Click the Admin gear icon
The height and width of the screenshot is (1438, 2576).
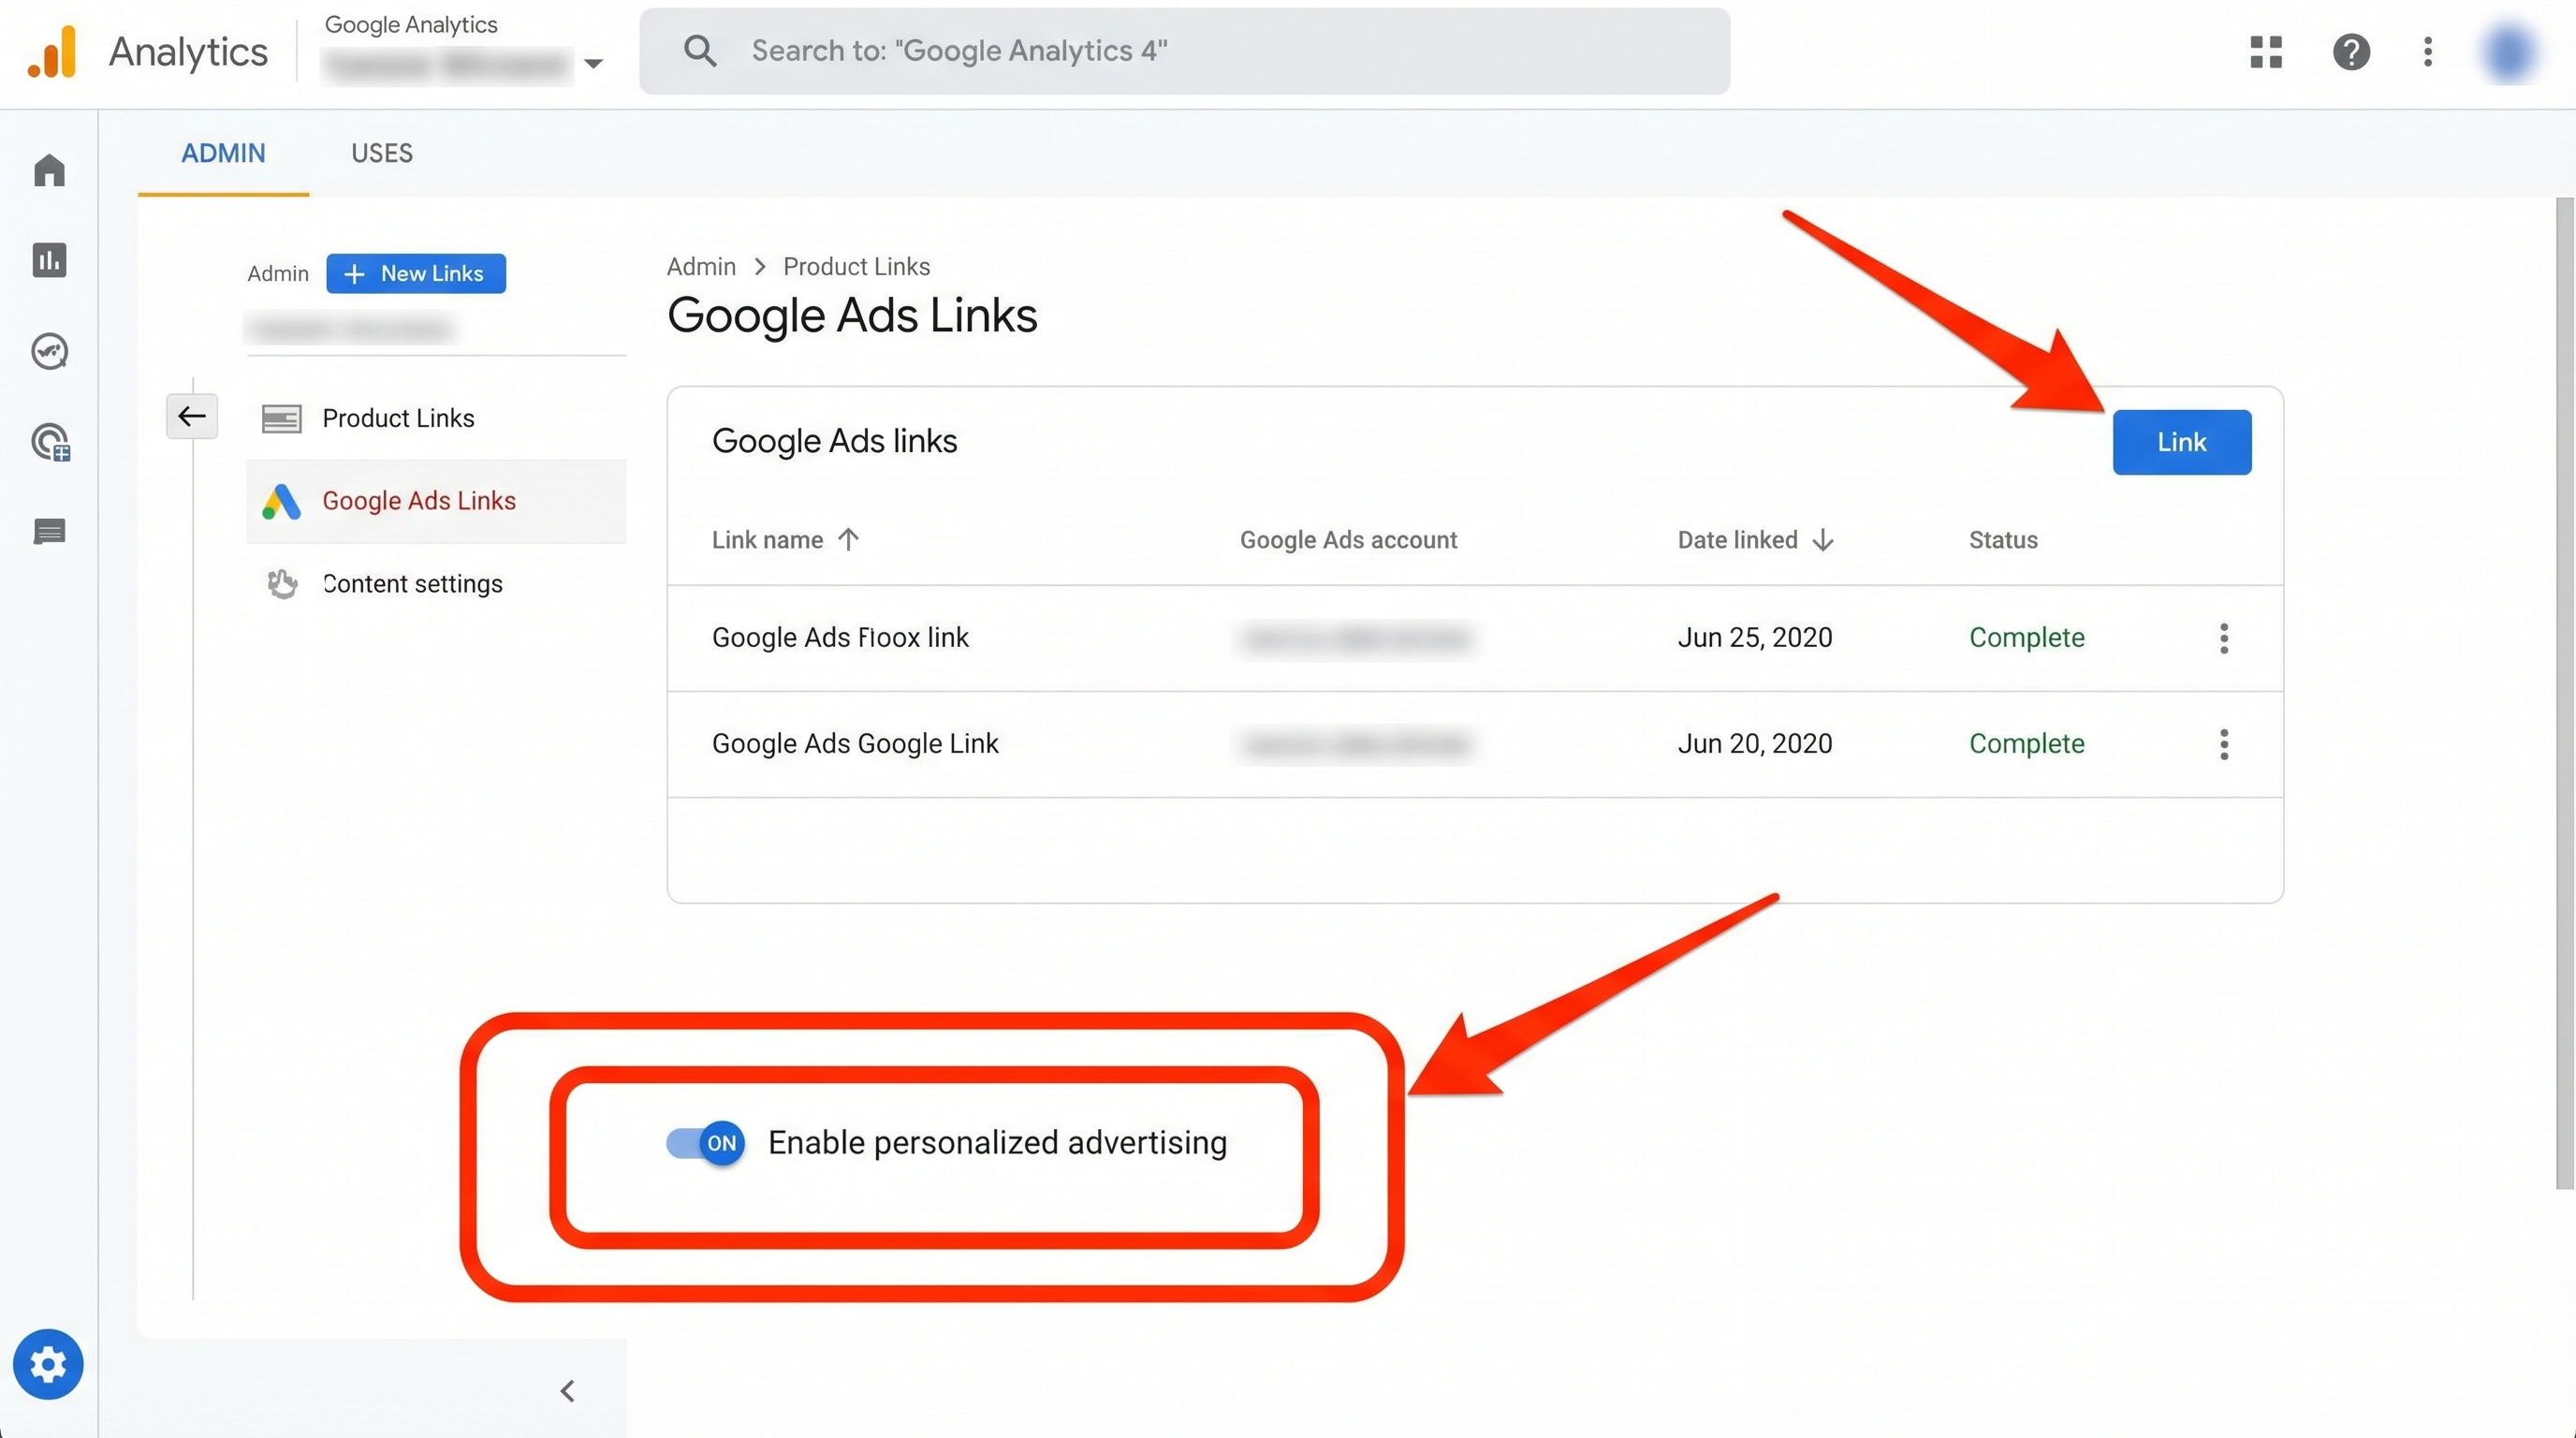(48, 1364)
